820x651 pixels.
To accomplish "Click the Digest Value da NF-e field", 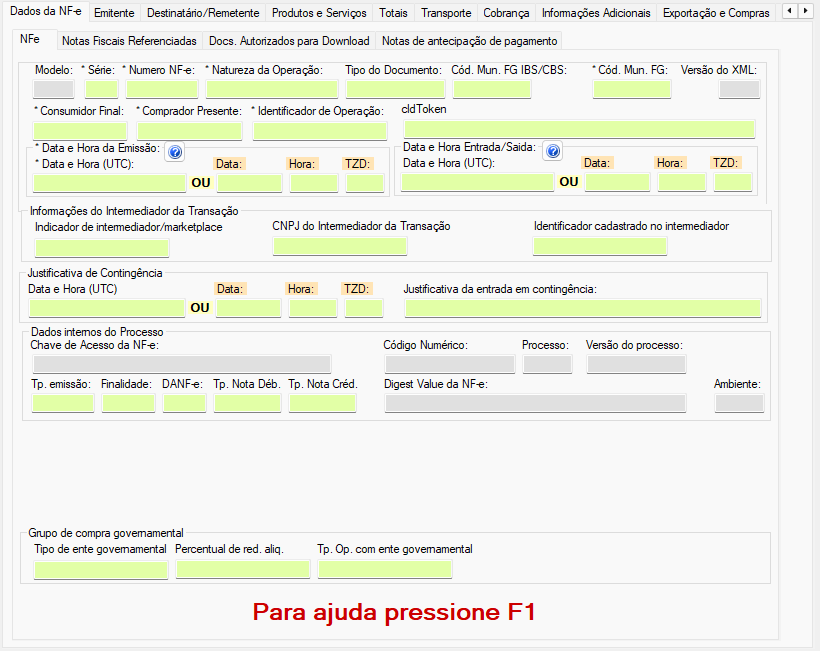I will pos(536,404).
